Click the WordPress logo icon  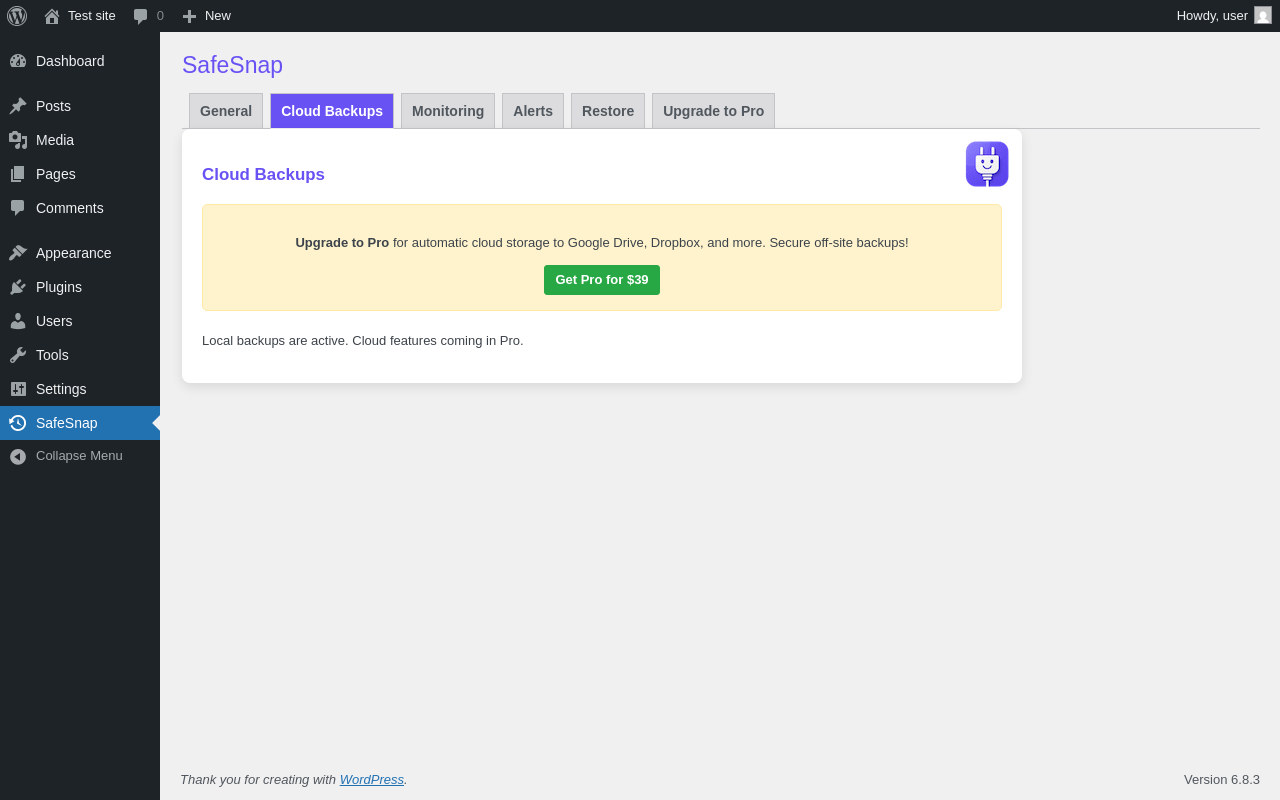point(17,16)
